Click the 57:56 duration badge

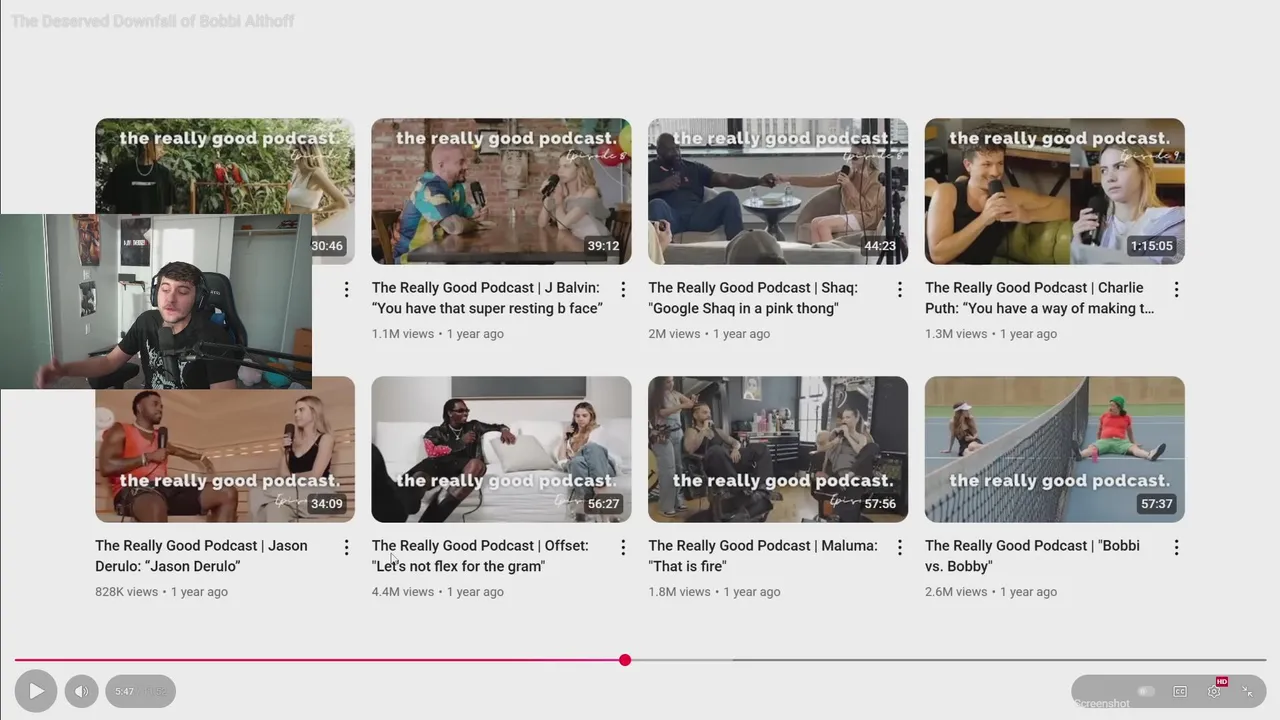(x=880, y=504)
